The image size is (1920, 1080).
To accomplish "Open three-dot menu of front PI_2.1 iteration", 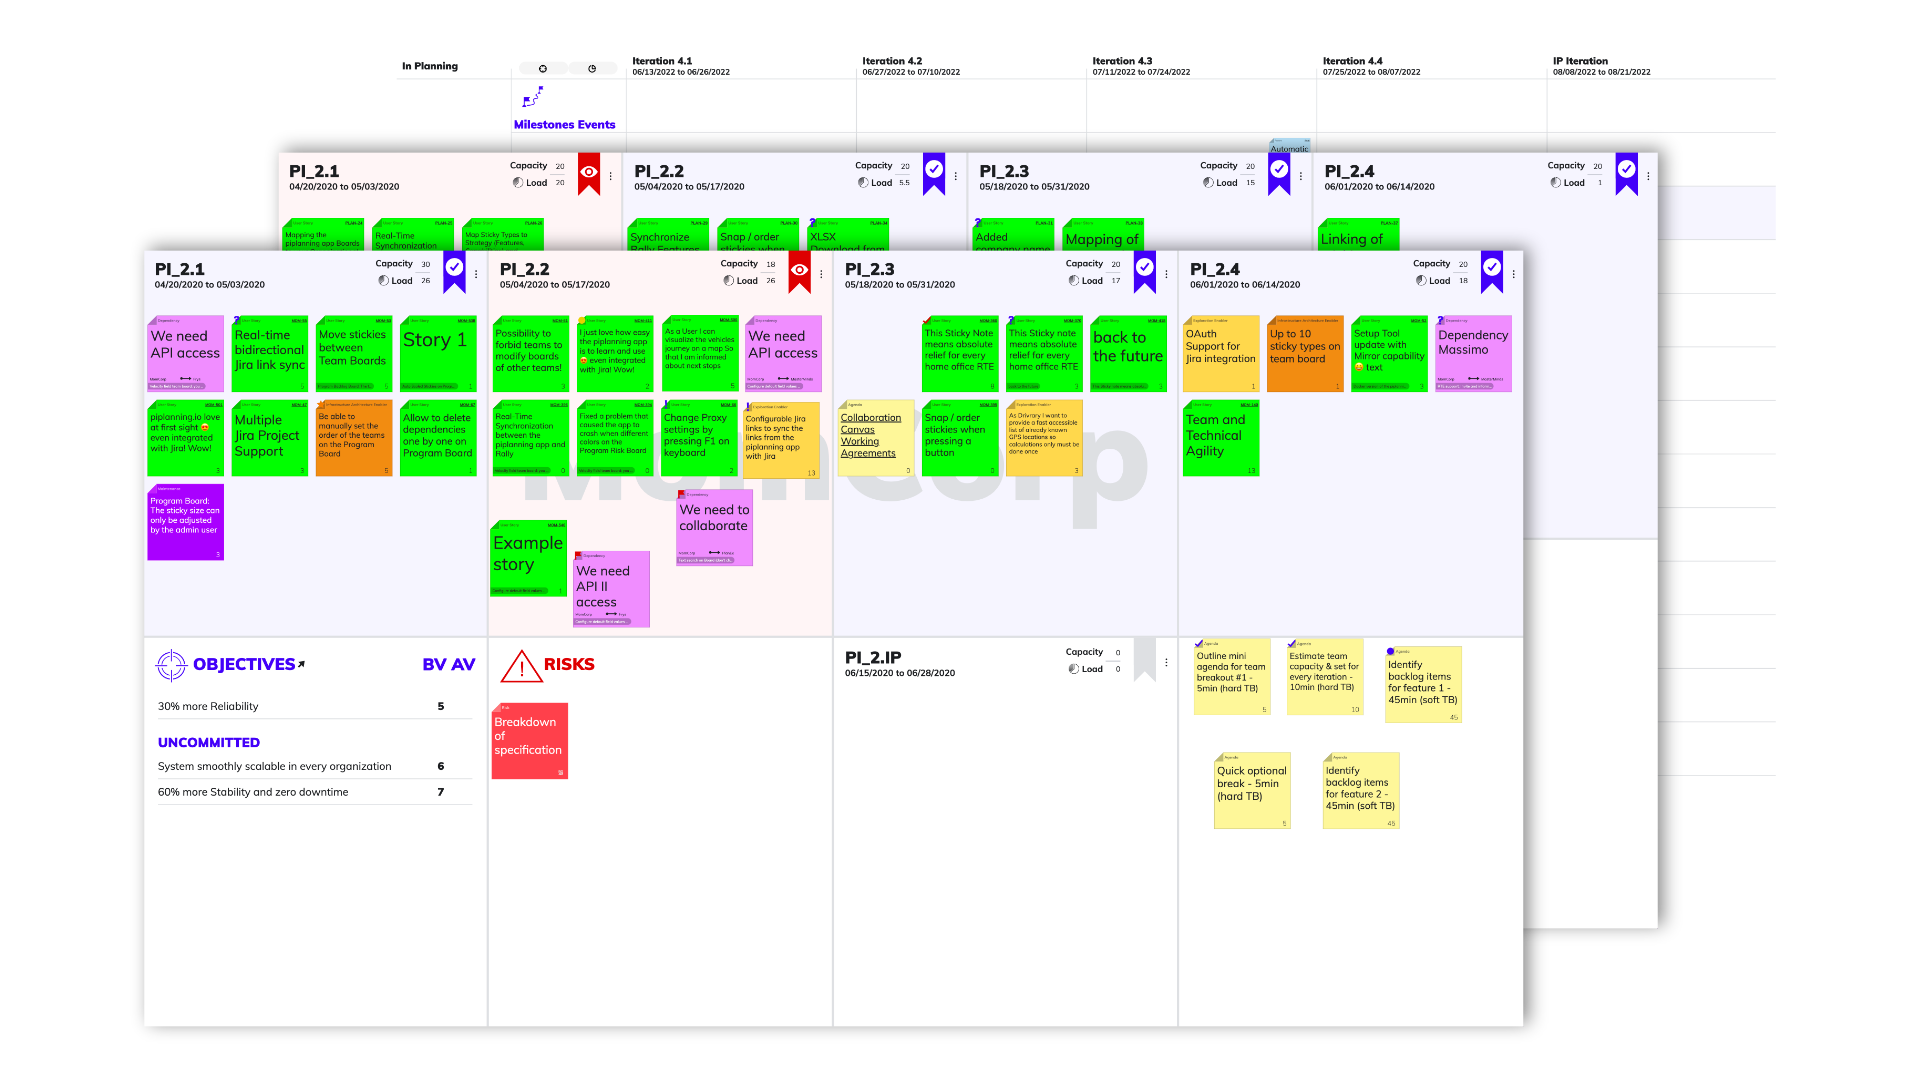I will (476, 274).
